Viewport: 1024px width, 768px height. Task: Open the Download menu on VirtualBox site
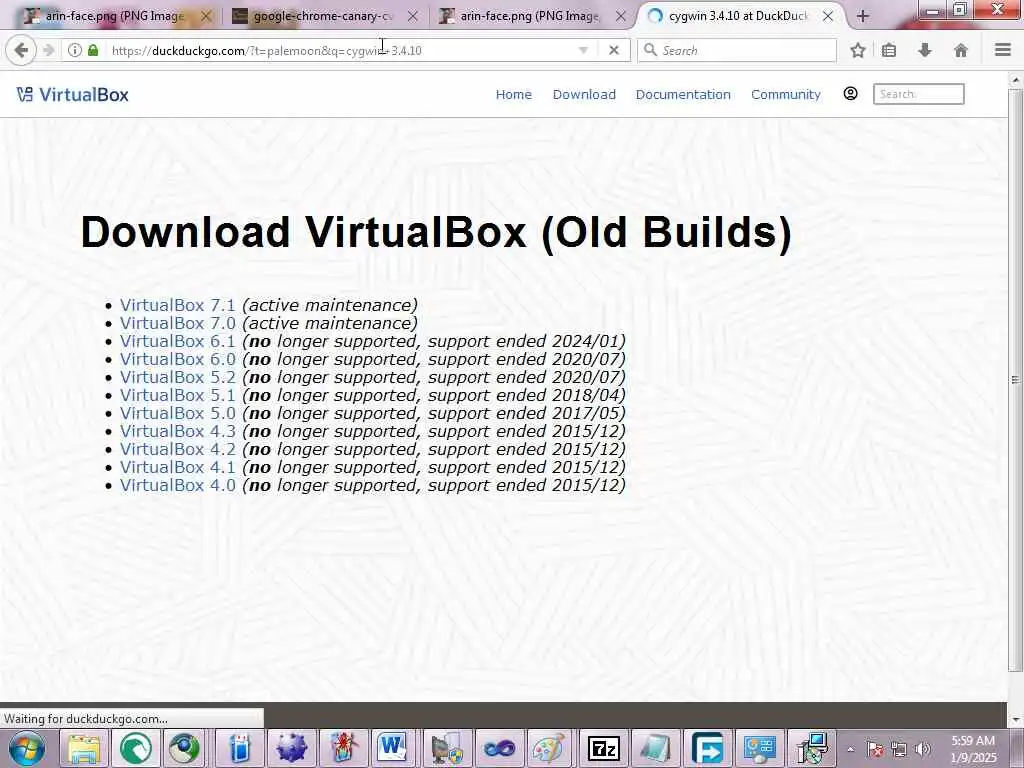click(584, 95)
